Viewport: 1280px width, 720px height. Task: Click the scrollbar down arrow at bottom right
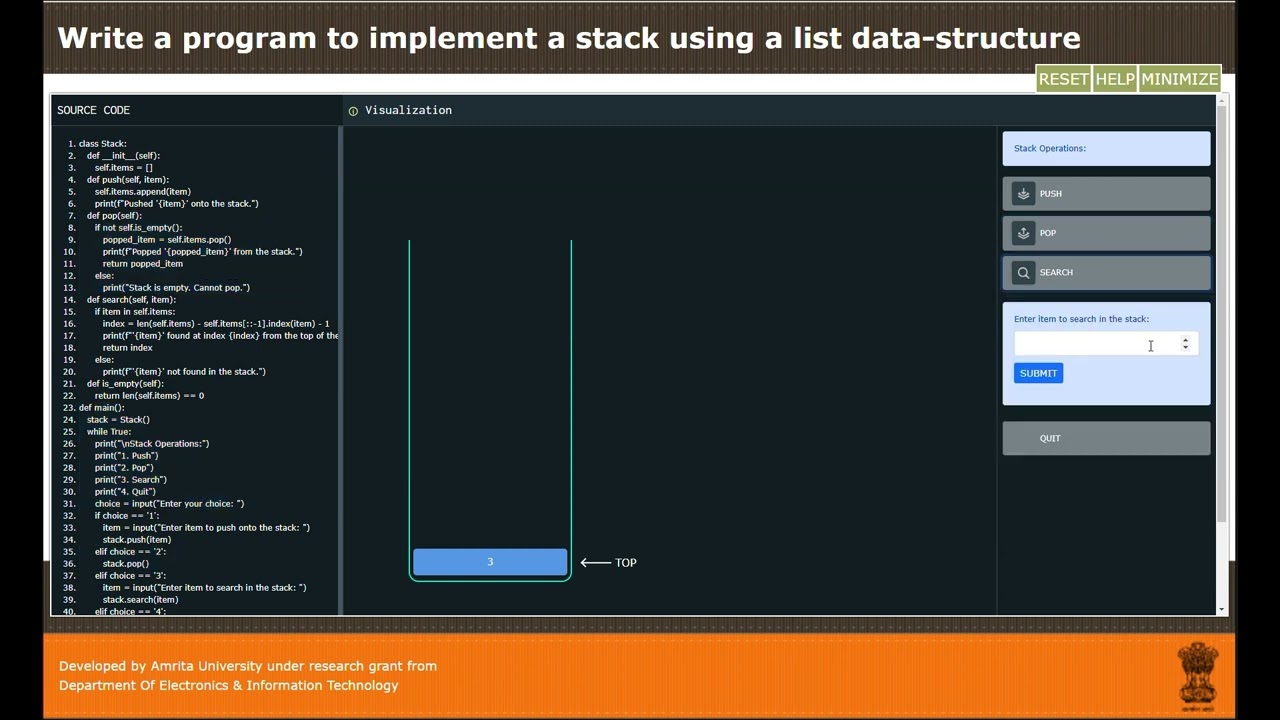click(x=1222, y=609)
